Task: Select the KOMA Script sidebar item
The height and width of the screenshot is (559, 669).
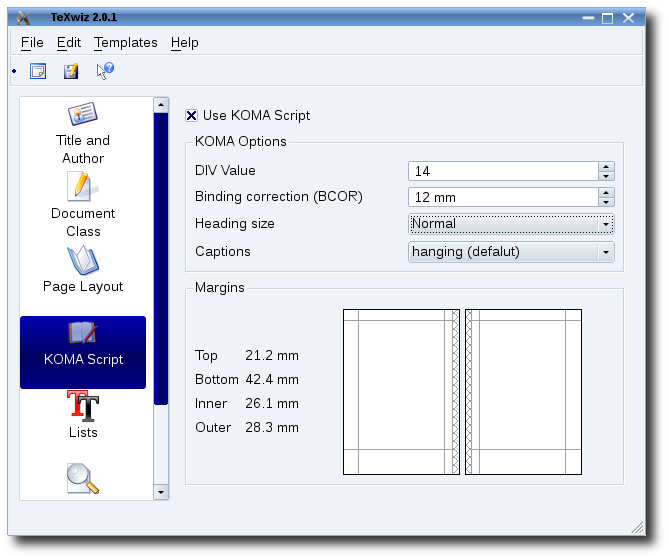Action: (83, 352)
